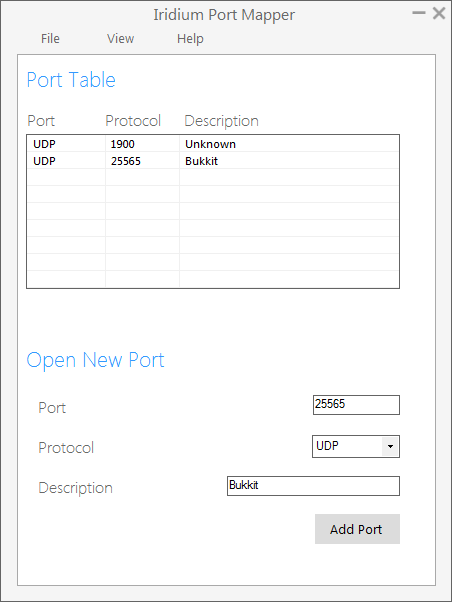The image size is (452, 602).
Task: Focus the Port number input field
Action: [x=356, y=405]
